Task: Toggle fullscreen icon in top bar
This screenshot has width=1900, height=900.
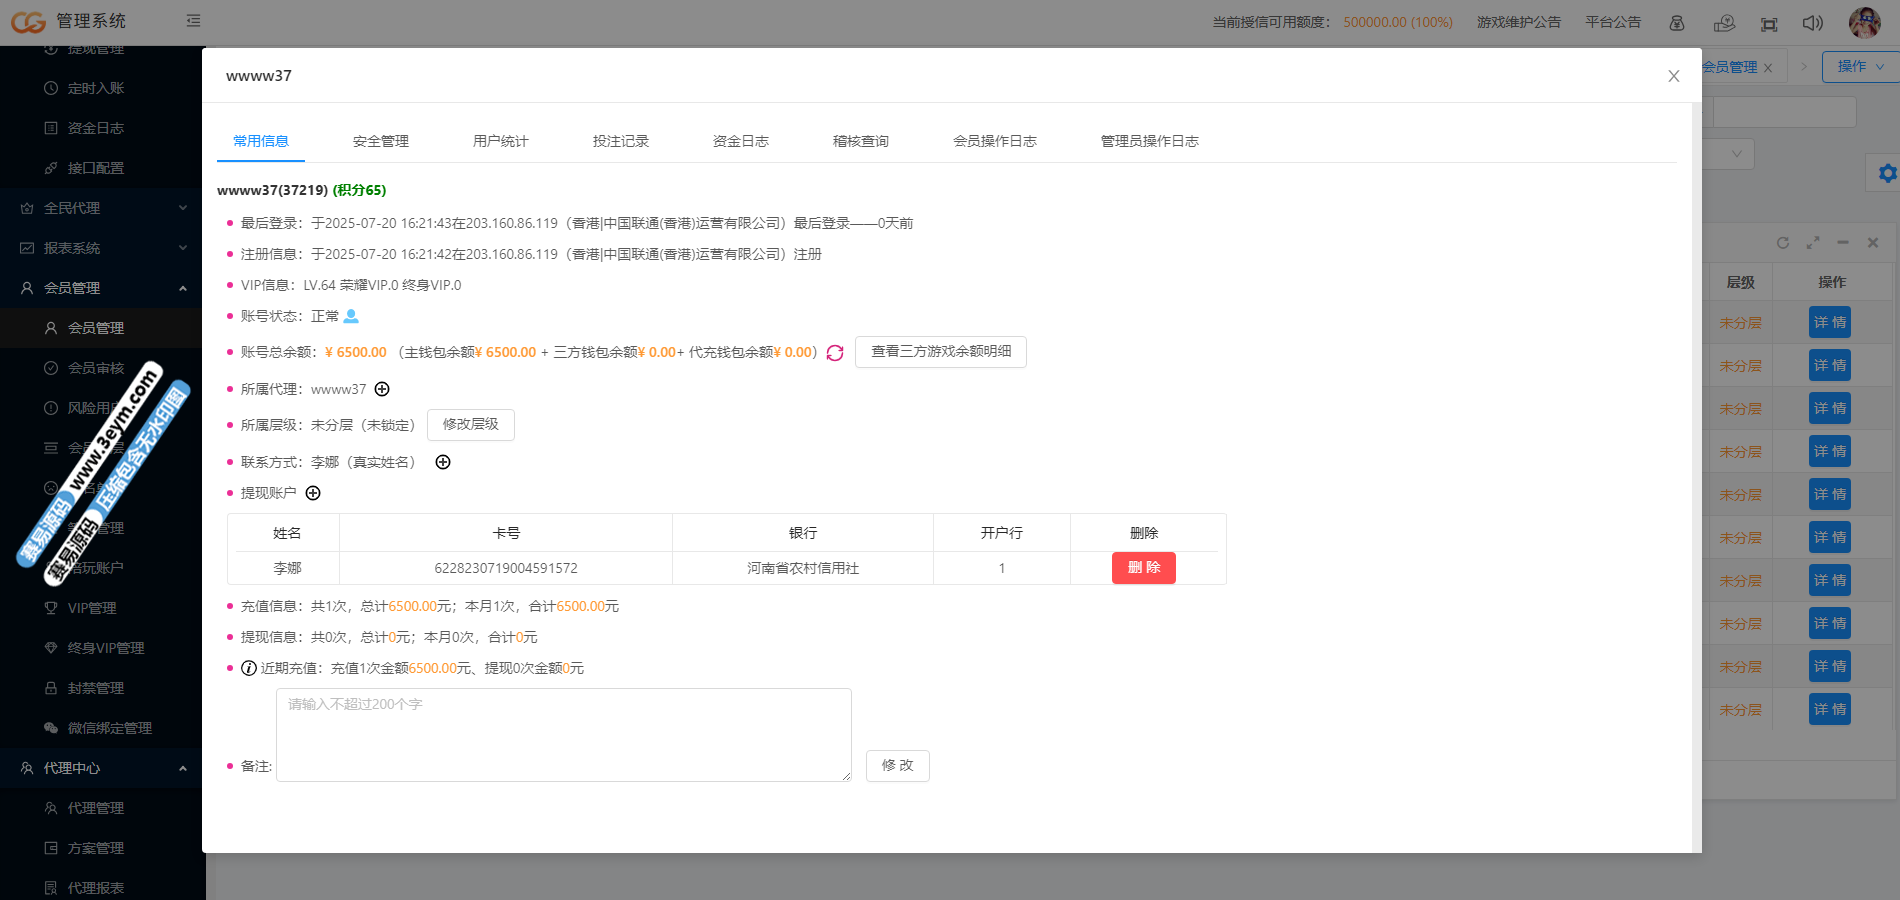Action: 1769,23
